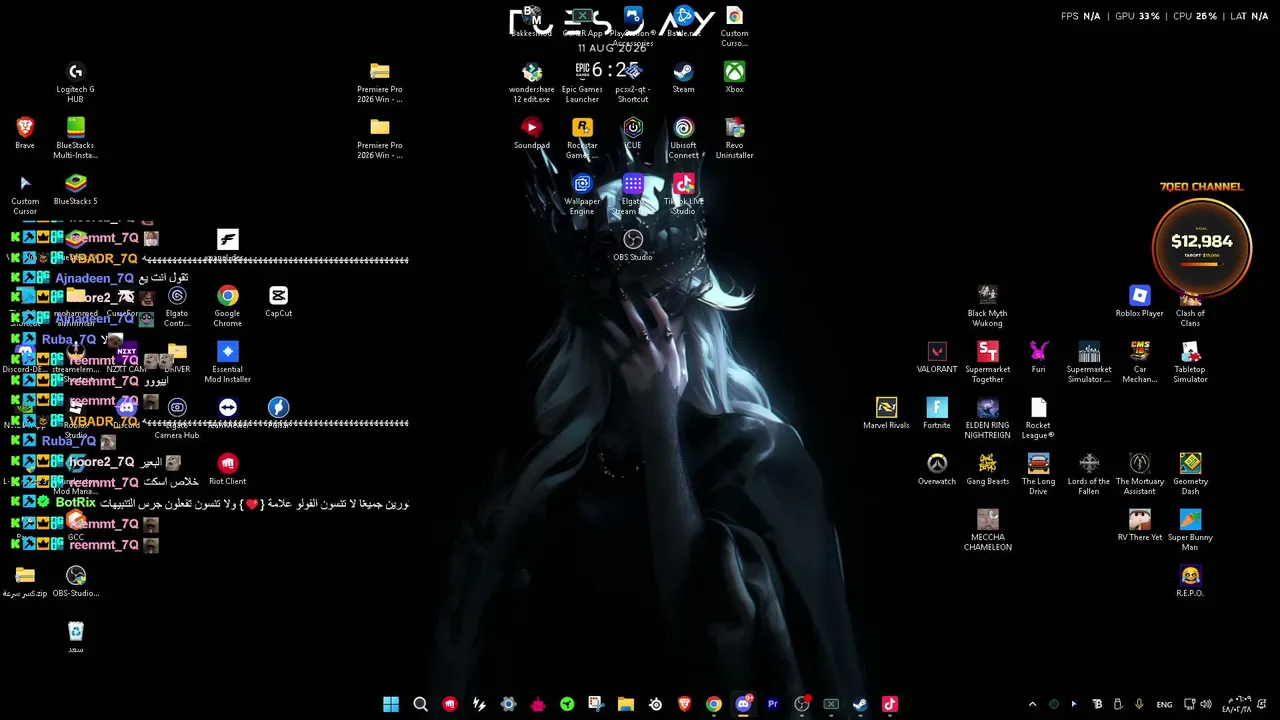
Task: Open The Mortuary Assistant shortcut
Action: (x=1139, y=474)
